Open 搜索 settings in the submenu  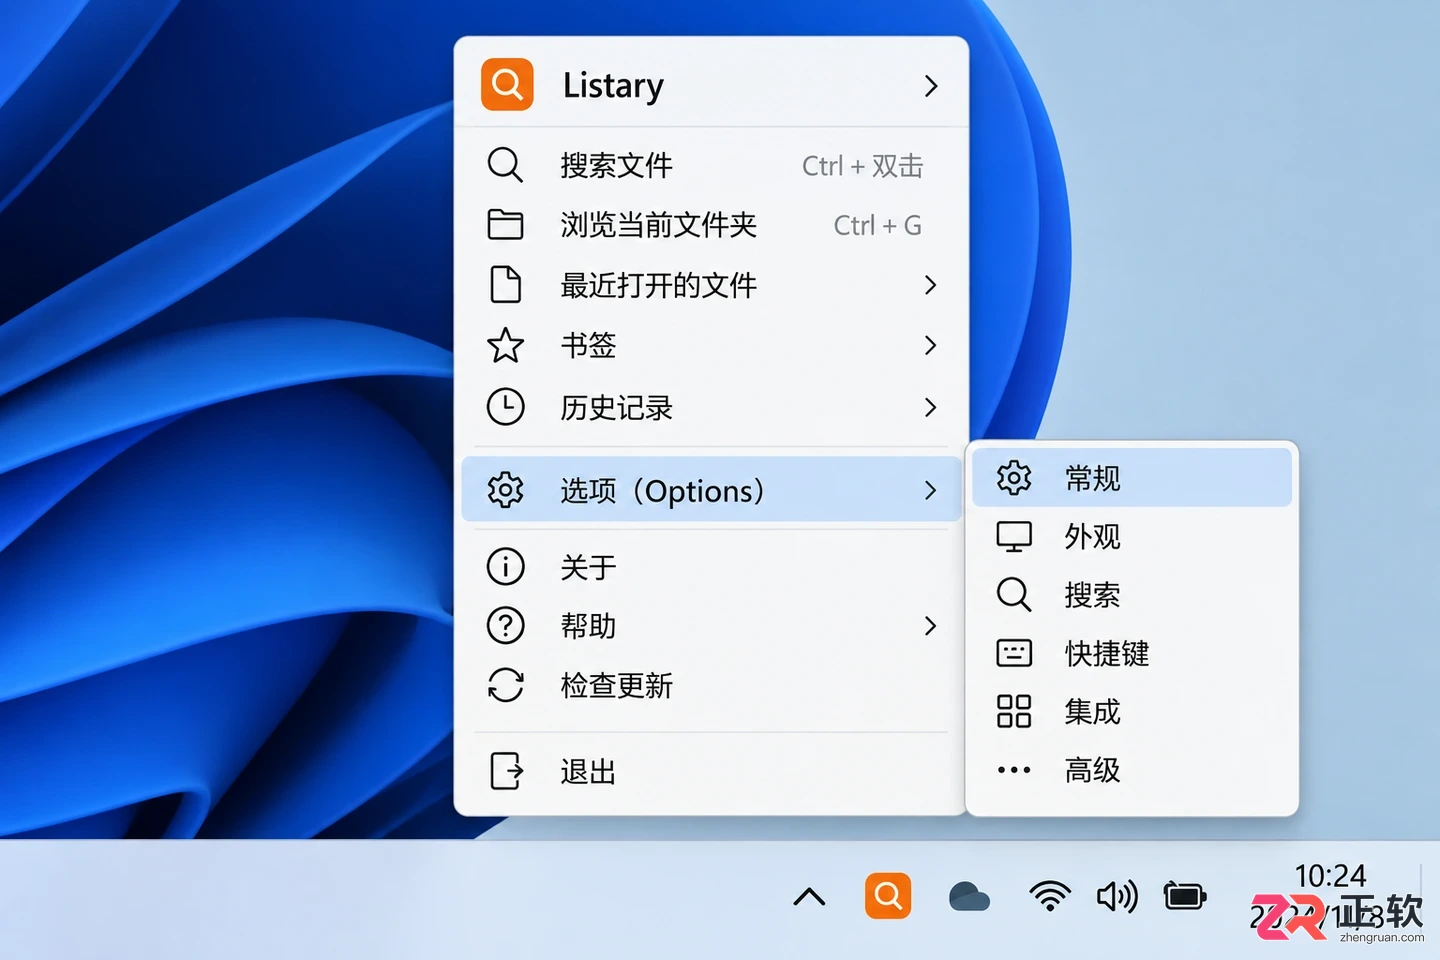click(1132, 594)
